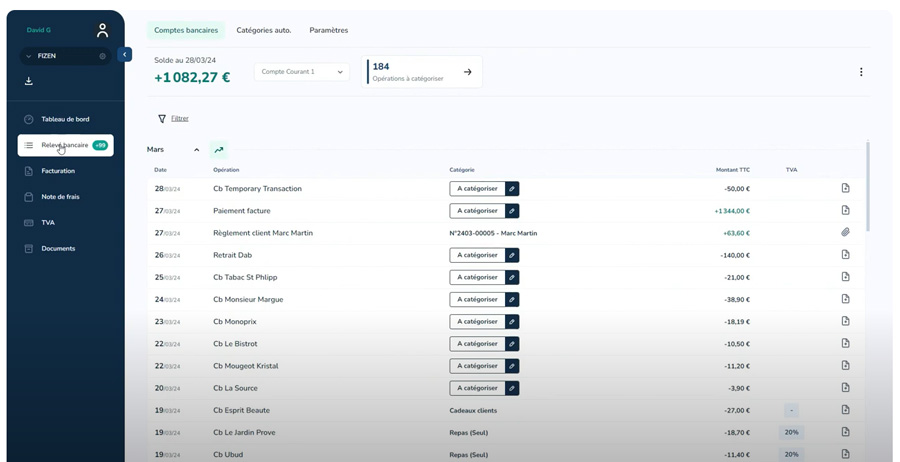Collapse the Mars month section

point(196,150)
